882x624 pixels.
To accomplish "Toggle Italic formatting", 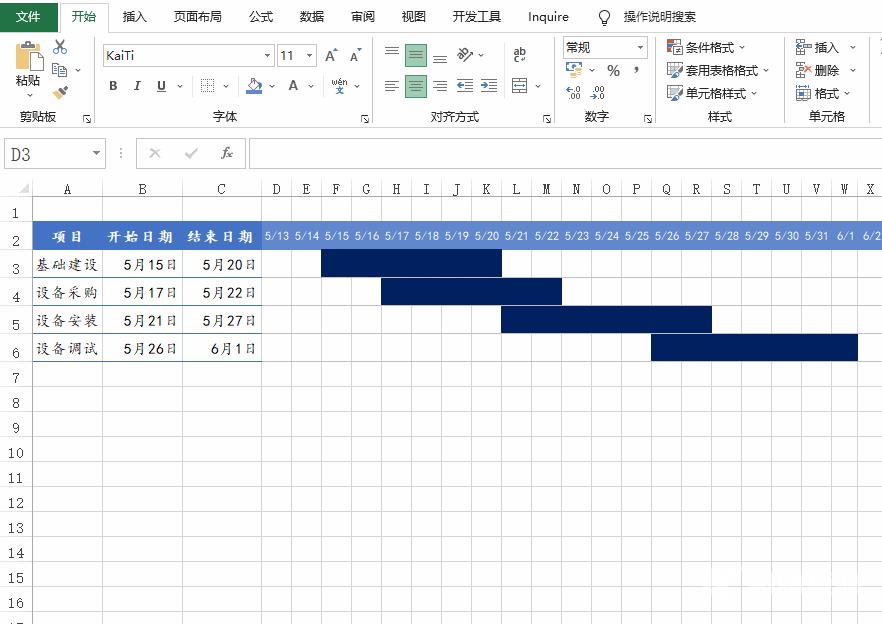I will point(137,86).
